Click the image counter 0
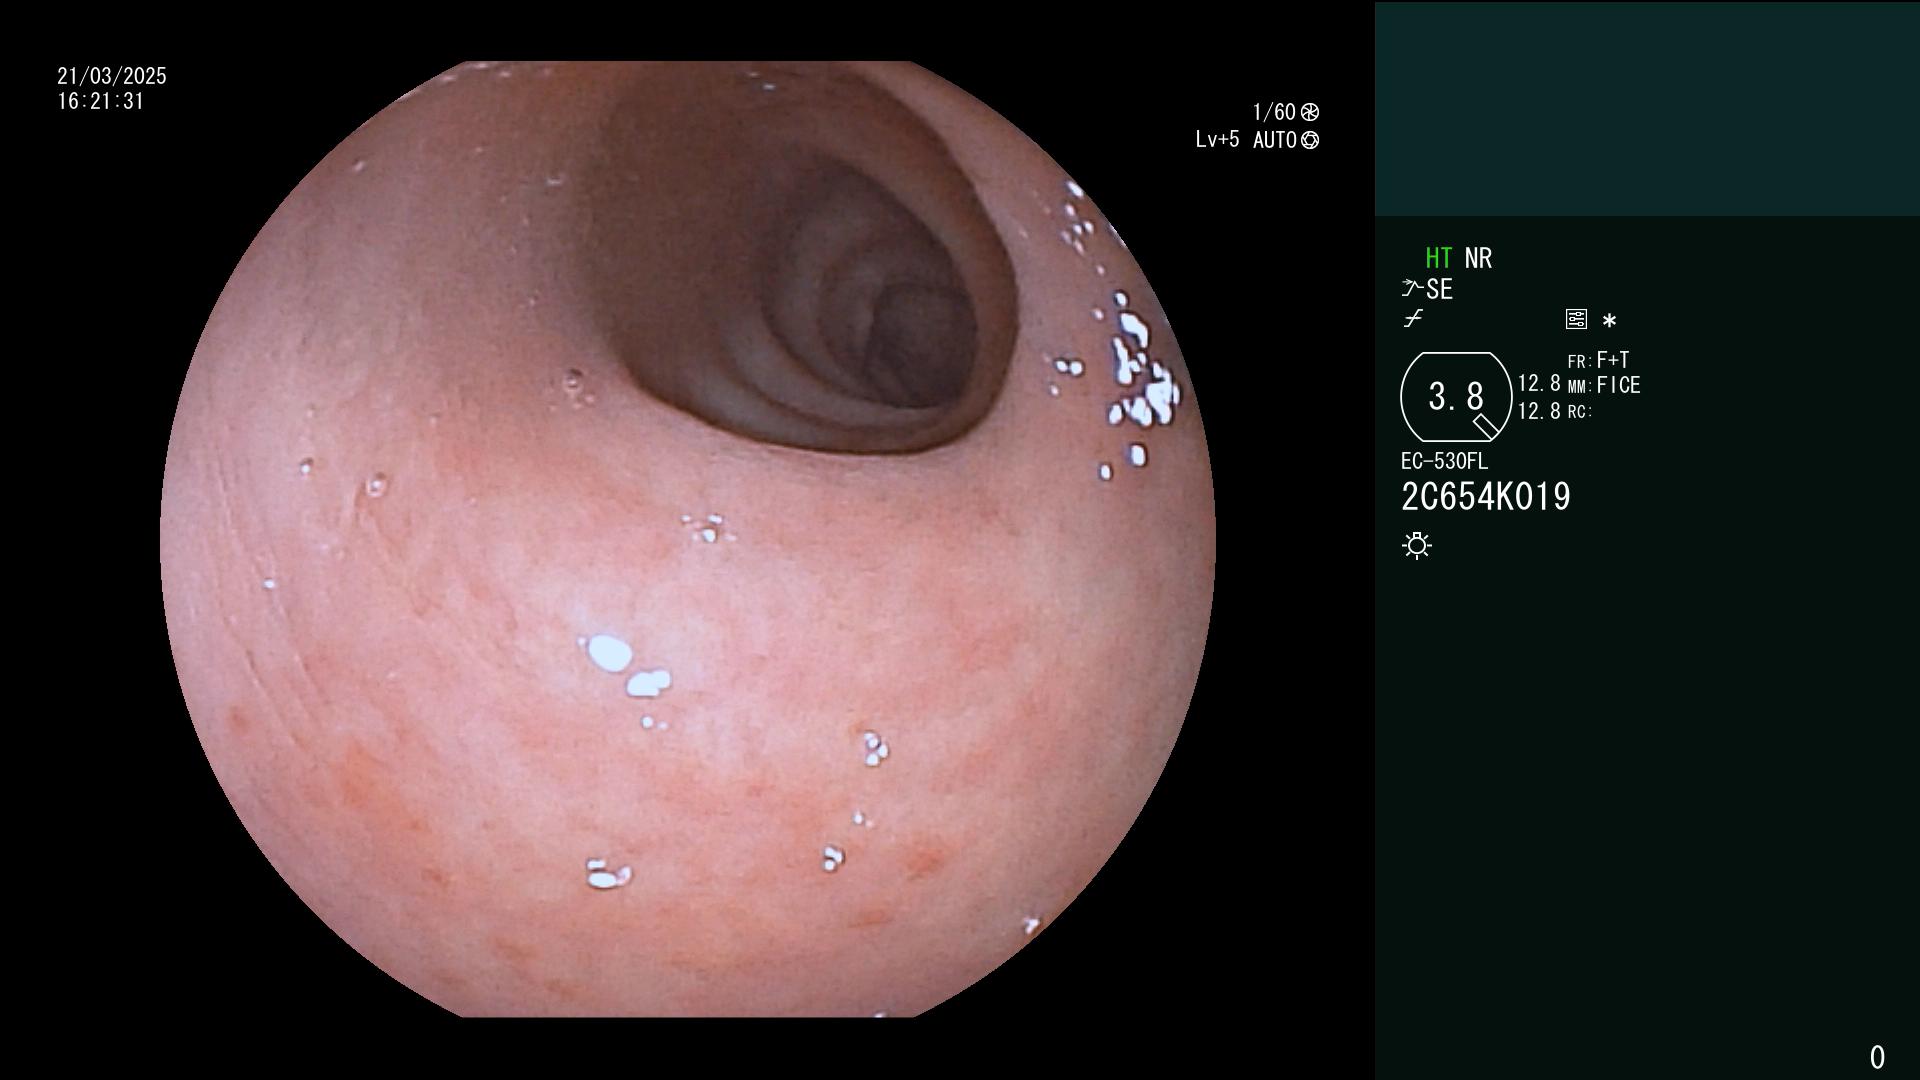Viewport: 1920px width, 1080px height. click(x=1877, y=1057)
